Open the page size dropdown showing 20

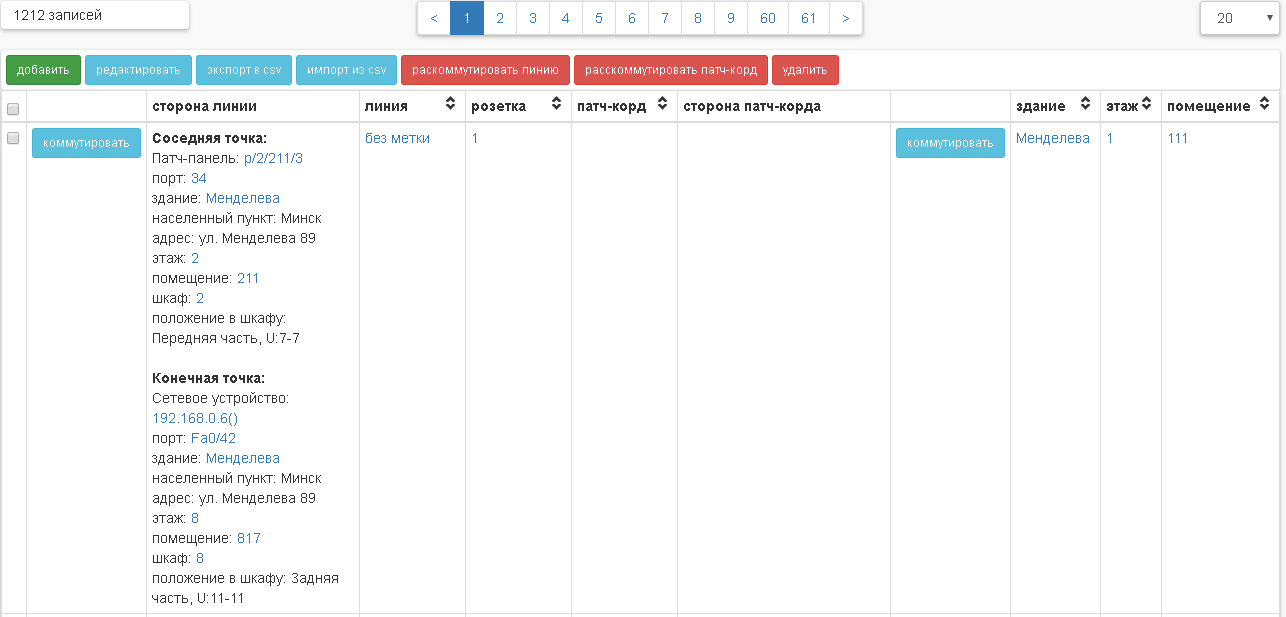pyautogui.click(x=1238, y=18)
